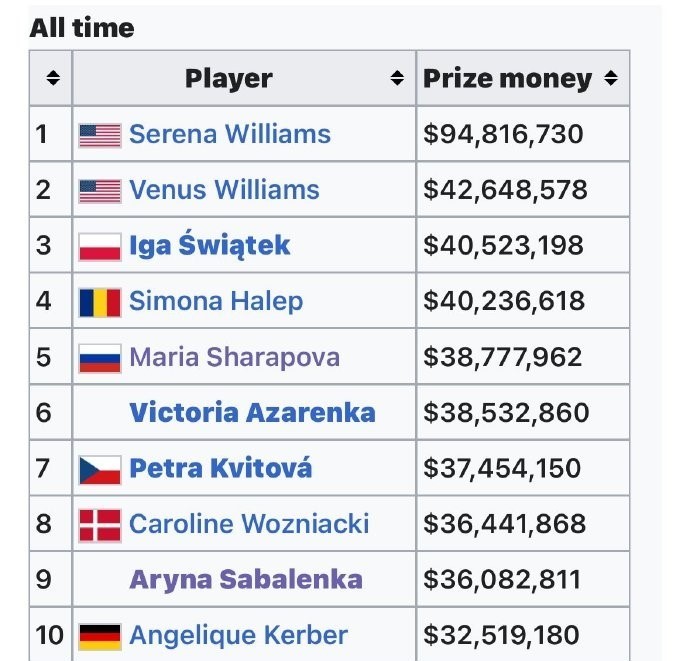
Task: Open Simona Halep's page
Action: click(x=216, y=302)
